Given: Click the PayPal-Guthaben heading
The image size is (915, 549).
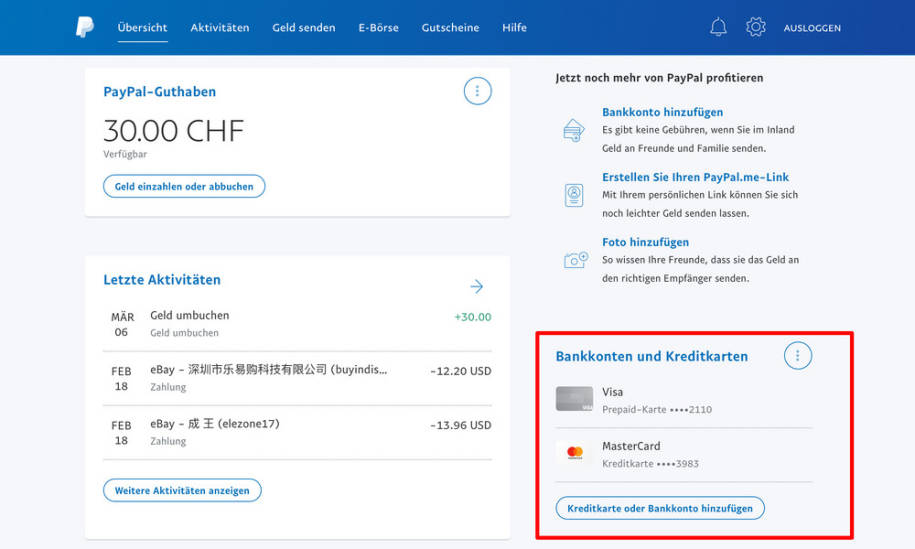Looking at the screenshot, I should (x=159, y=92).
